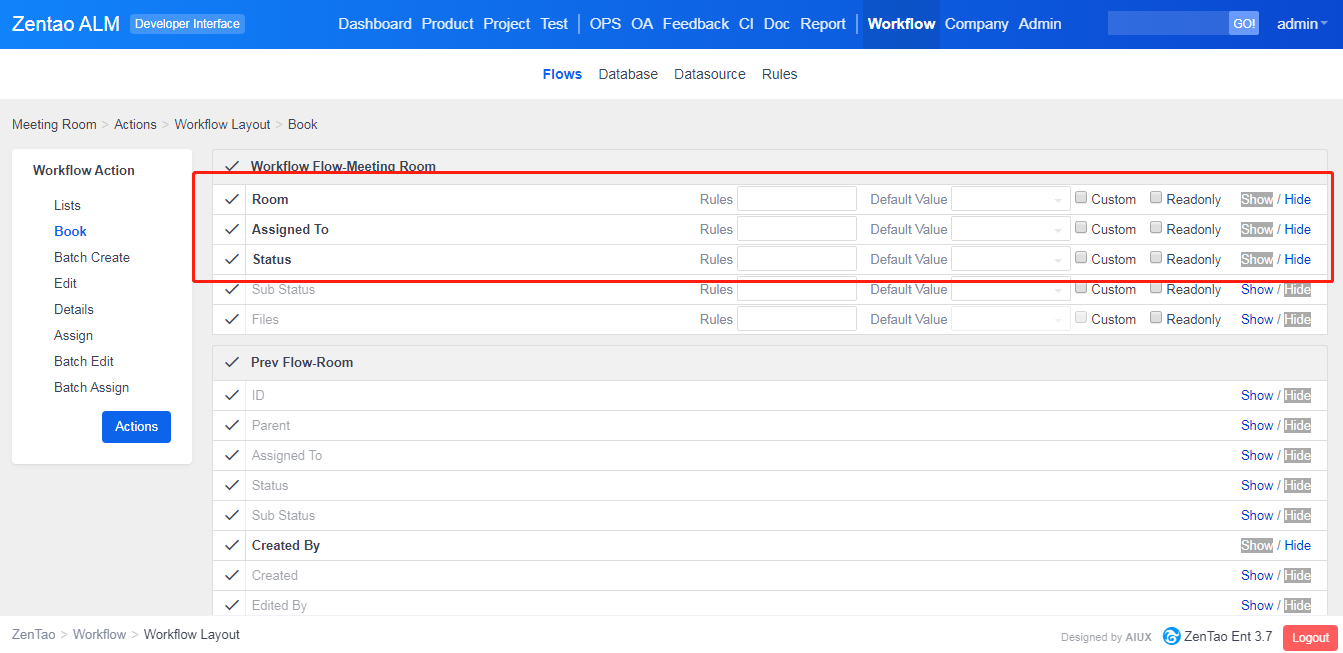This screenshot has width=1343, height=653.
Task: Click the ZenTao logo icon in footer
Action: (x=1171, y=636)
